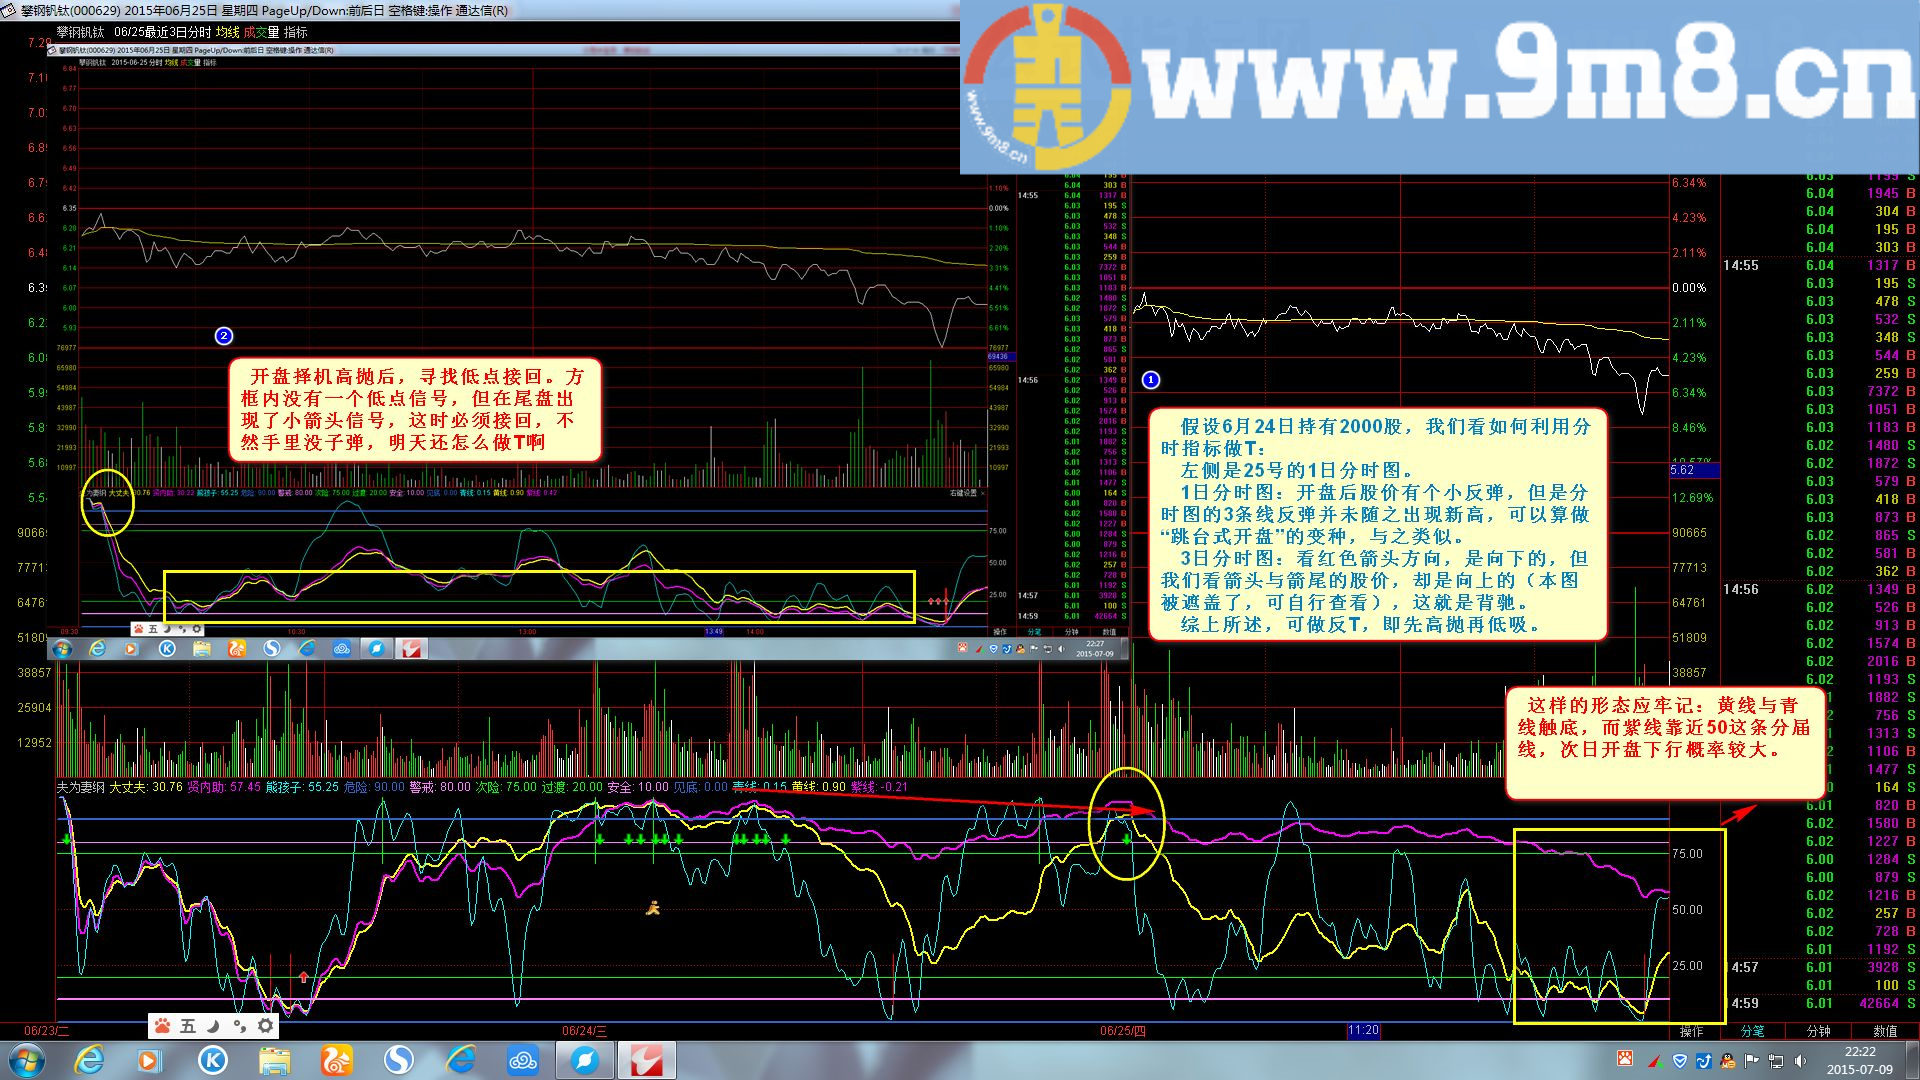Image resolution: width=1920 pixels, height=1080 pixels.
Task: Open the QQ penguin tray icon
Action: [1728, 1061]
